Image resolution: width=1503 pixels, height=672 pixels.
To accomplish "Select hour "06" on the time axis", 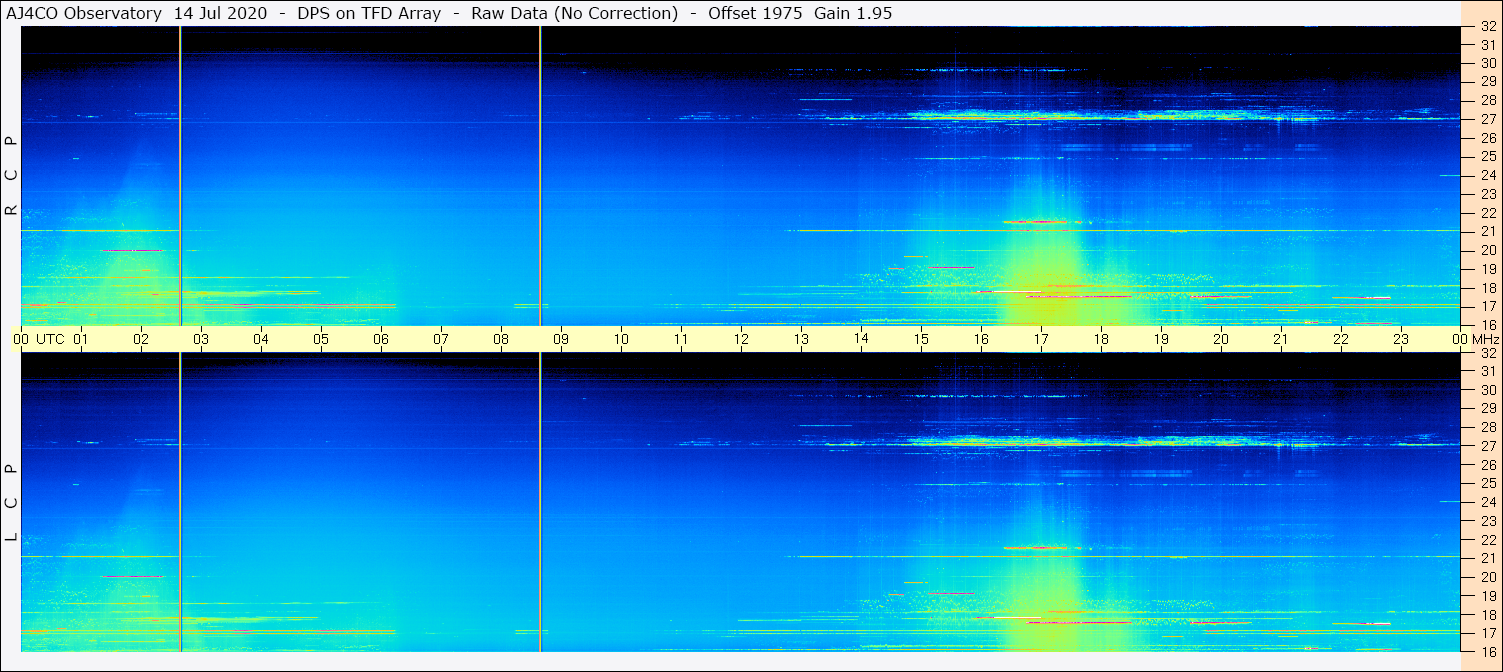I will 381,339.
